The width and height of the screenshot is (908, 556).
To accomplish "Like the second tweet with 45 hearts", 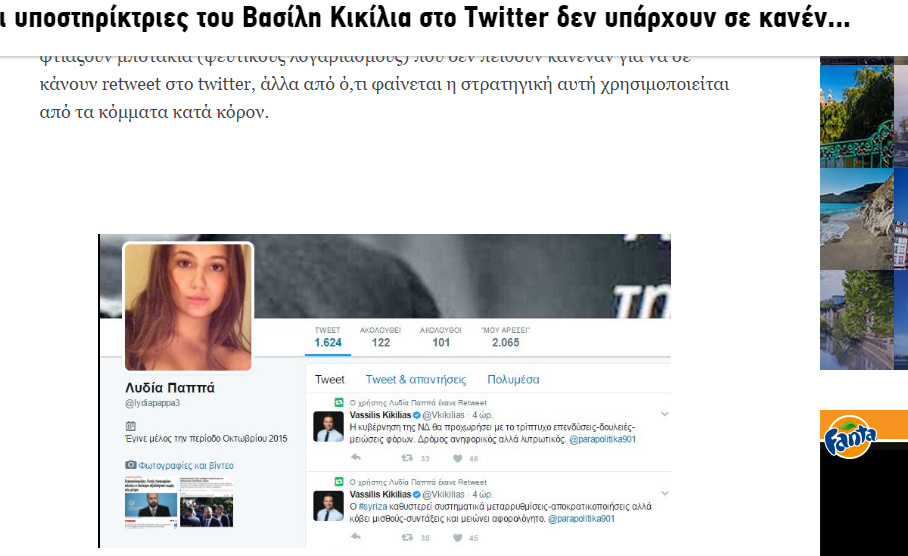I will tap(457, 537).
